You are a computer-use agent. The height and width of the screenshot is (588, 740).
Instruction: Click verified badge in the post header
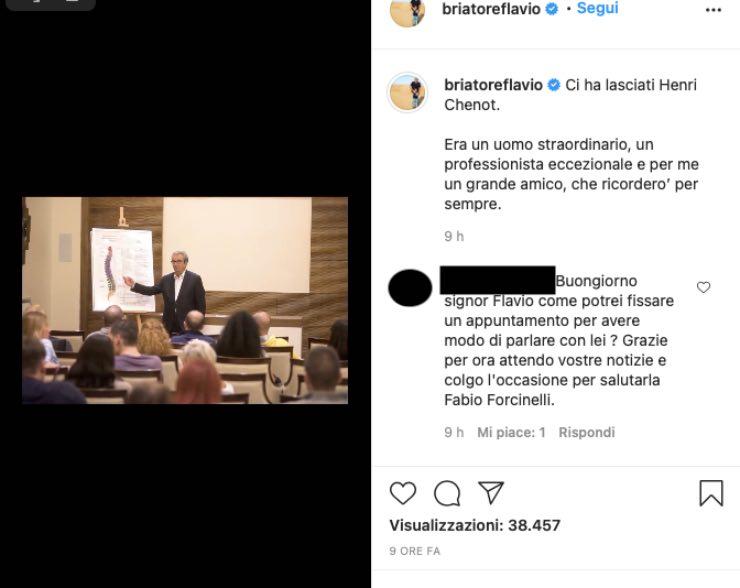(551, 9)
